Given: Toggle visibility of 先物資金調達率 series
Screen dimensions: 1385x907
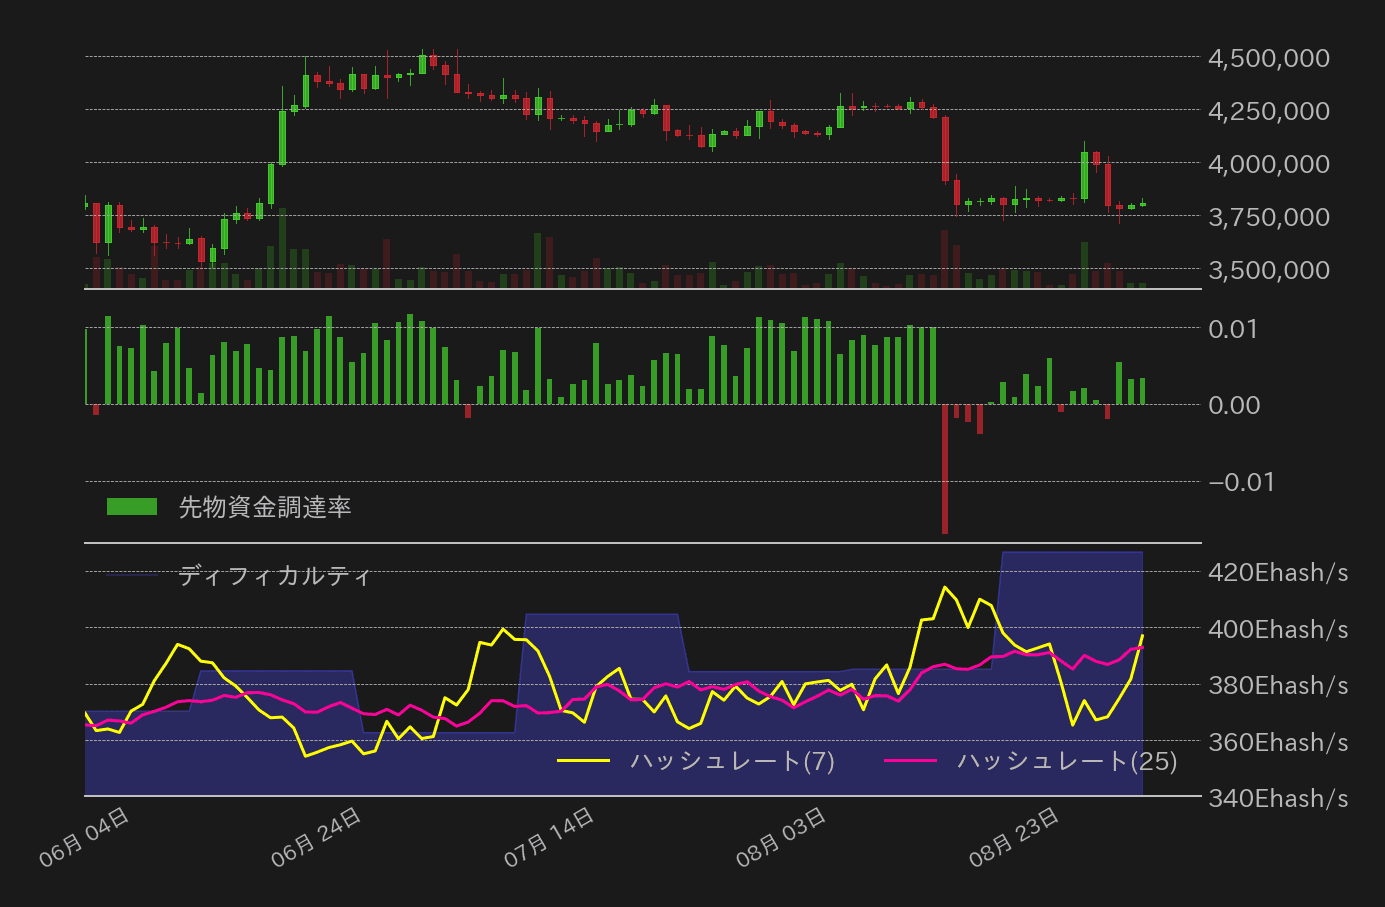Looking at the screenshot, I should tap(265, 507).
